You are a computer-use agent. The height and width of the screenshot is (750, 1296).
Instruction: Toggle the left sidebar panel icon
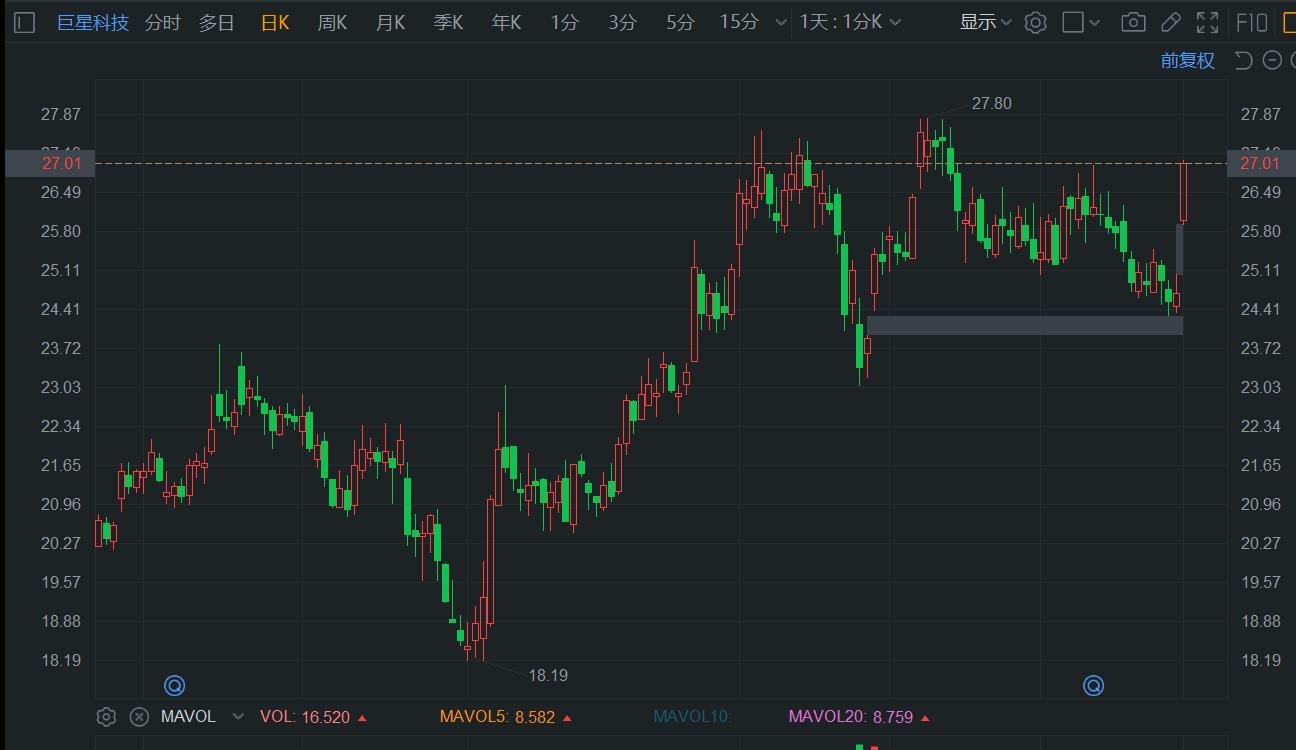point(25,22)
